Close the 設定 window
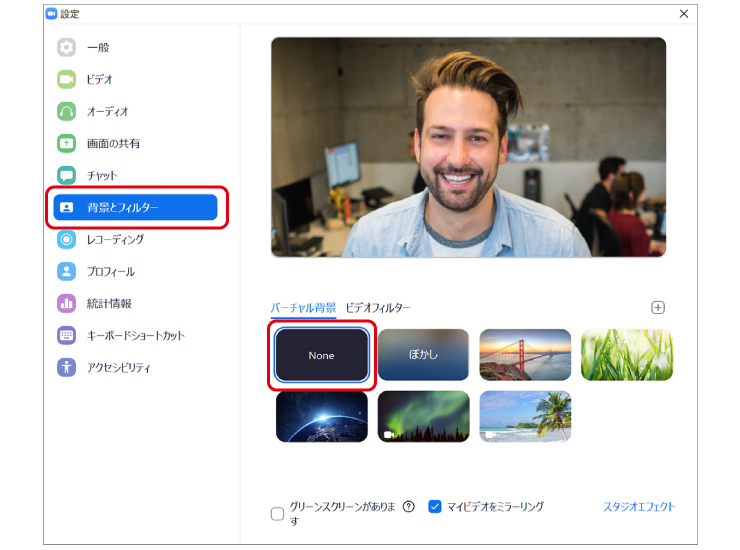The image size is (740, 550). (684, 14)
